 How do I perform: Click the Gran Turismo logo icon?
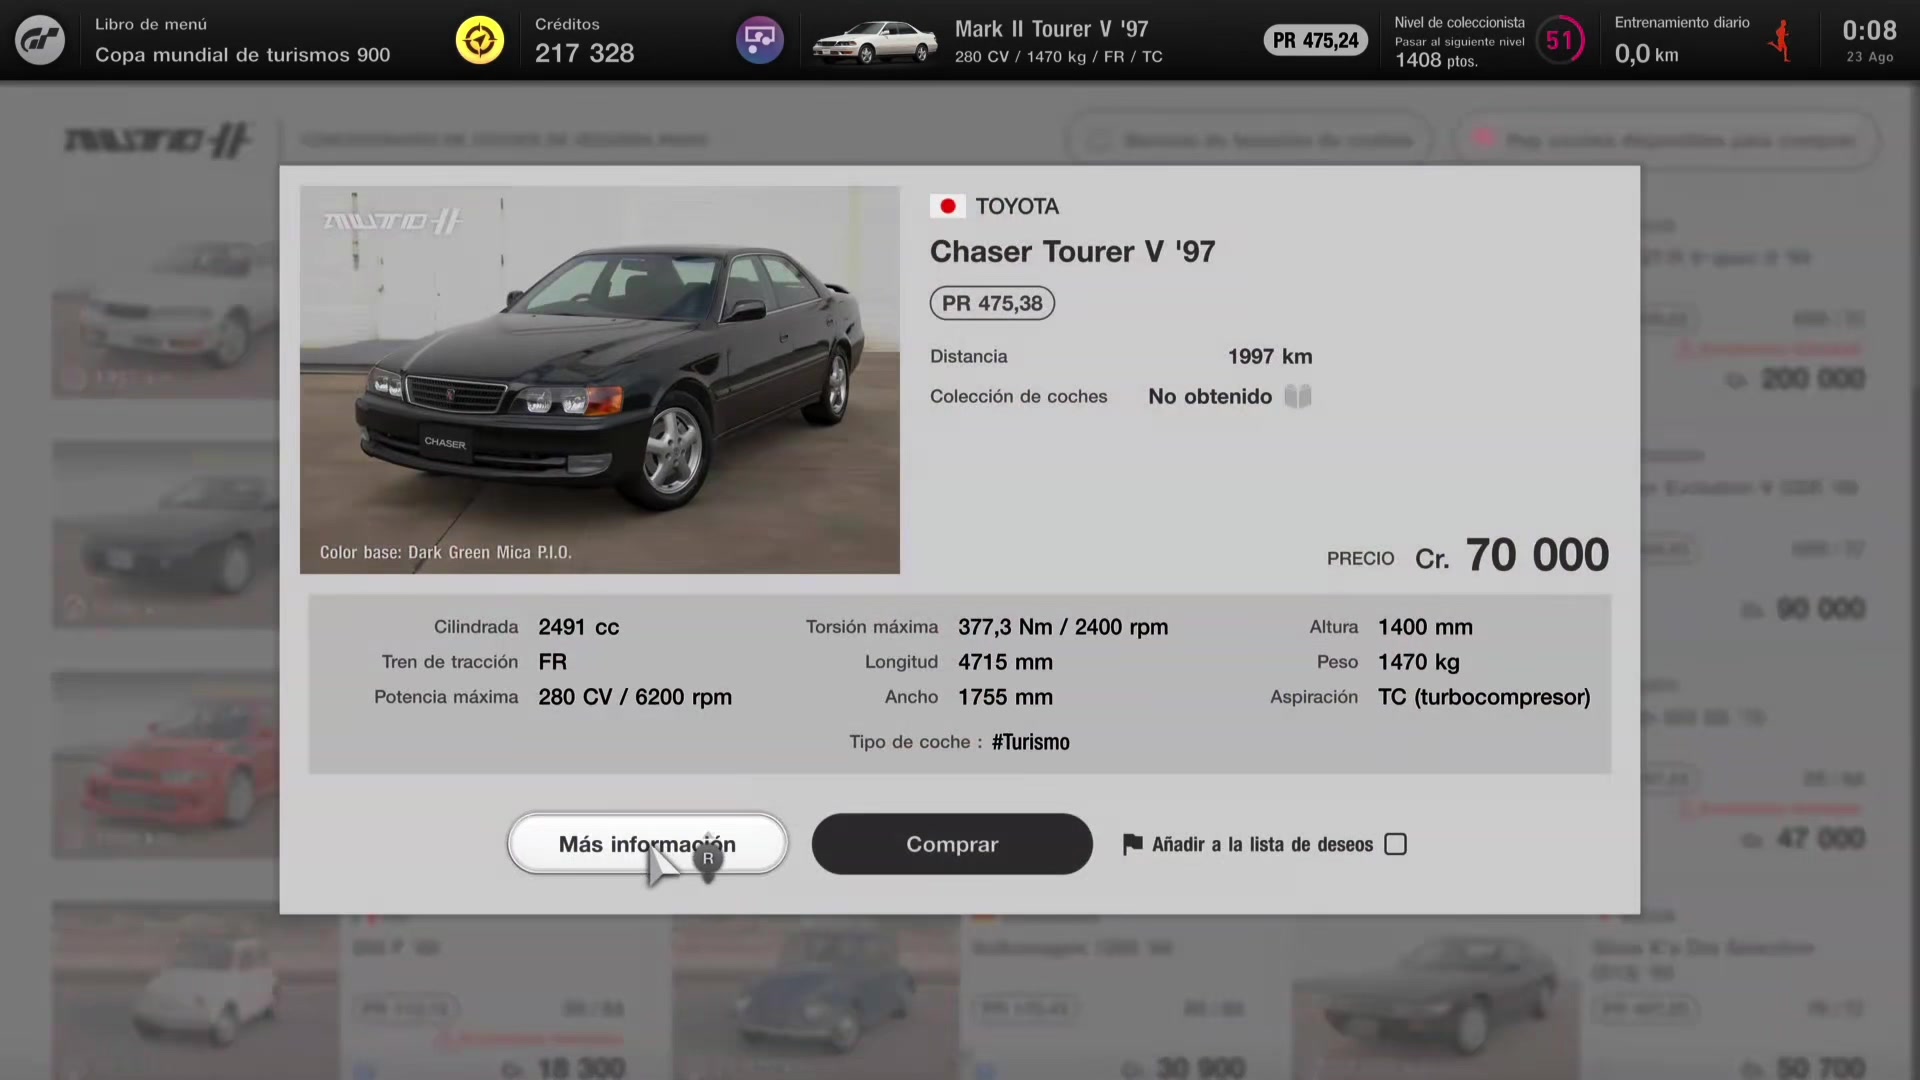(x=40, y=40)
